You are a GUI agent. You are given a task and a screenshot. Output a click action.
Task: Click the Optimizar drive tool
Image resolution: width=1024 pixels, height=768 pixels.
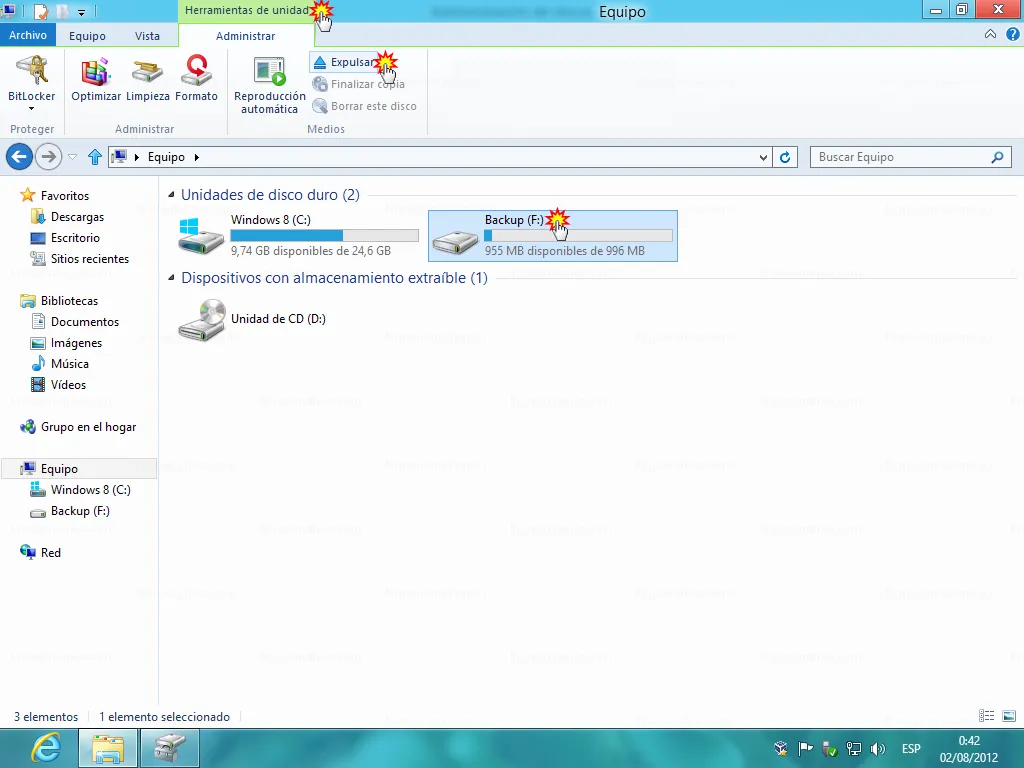96,80
